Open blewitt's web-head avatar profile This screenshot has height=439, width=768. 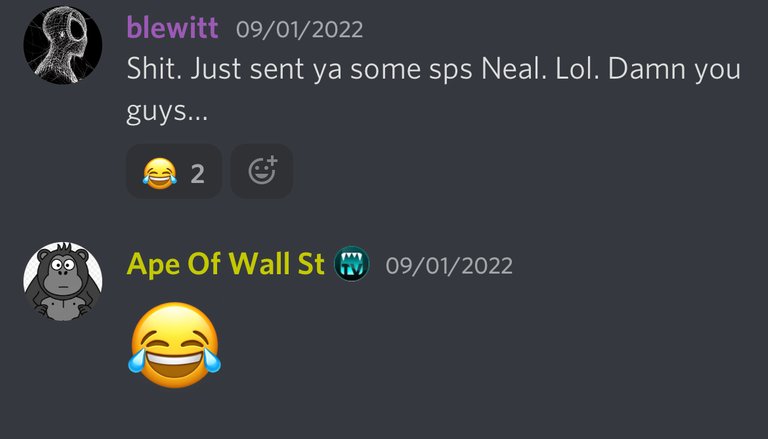(x=63, y=45)
